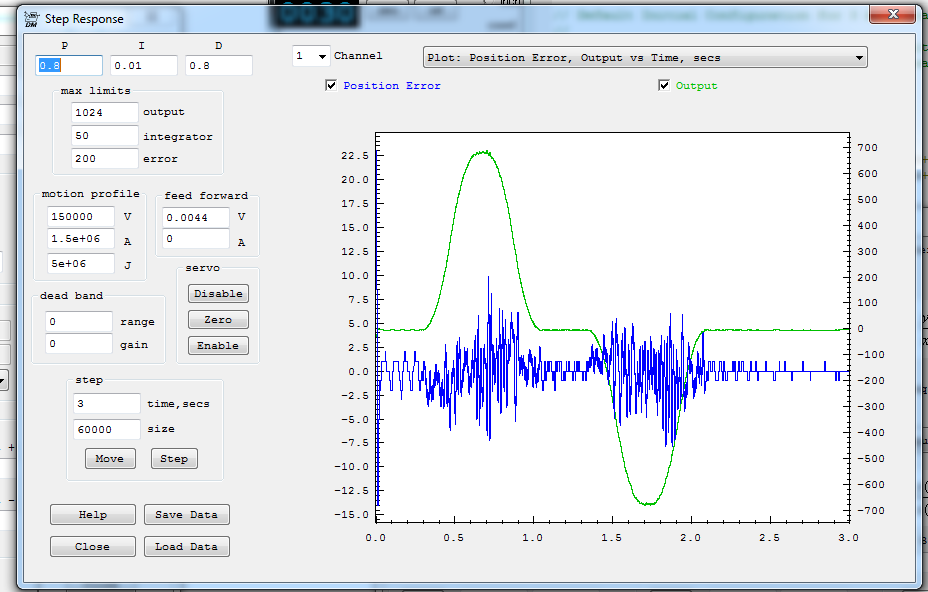Close the Step Response dialog window

click(x=892, y=14)
